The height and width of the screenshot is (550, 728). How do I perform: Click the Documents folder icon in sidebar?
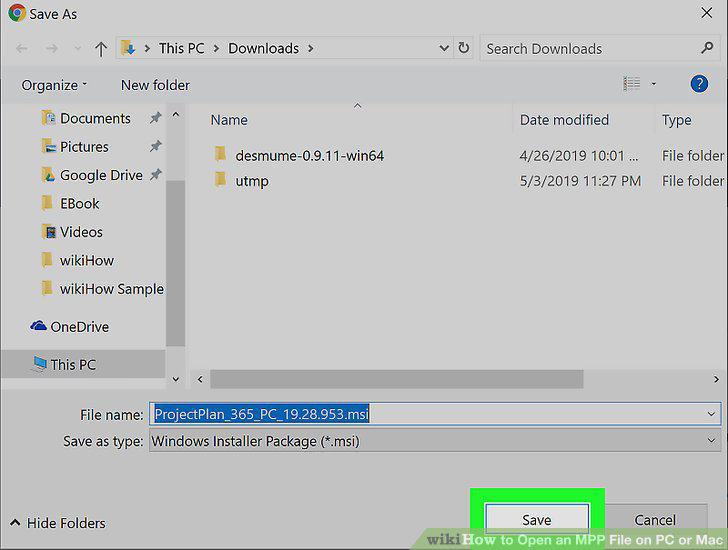point(48,117)
